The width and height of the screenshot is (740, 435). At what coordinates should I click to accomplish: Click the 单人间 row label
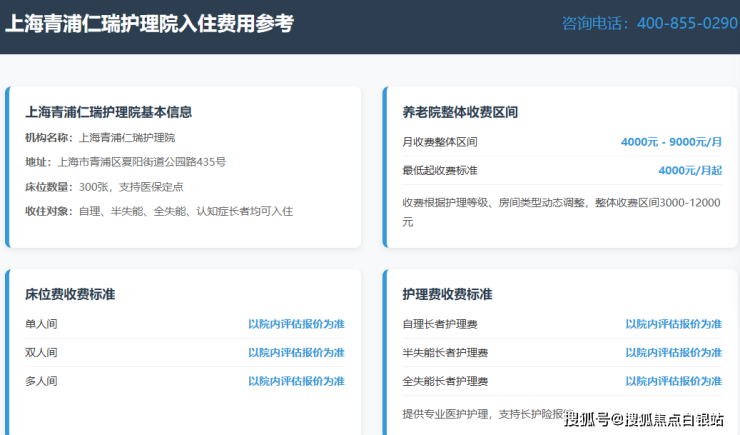point(41,324)
